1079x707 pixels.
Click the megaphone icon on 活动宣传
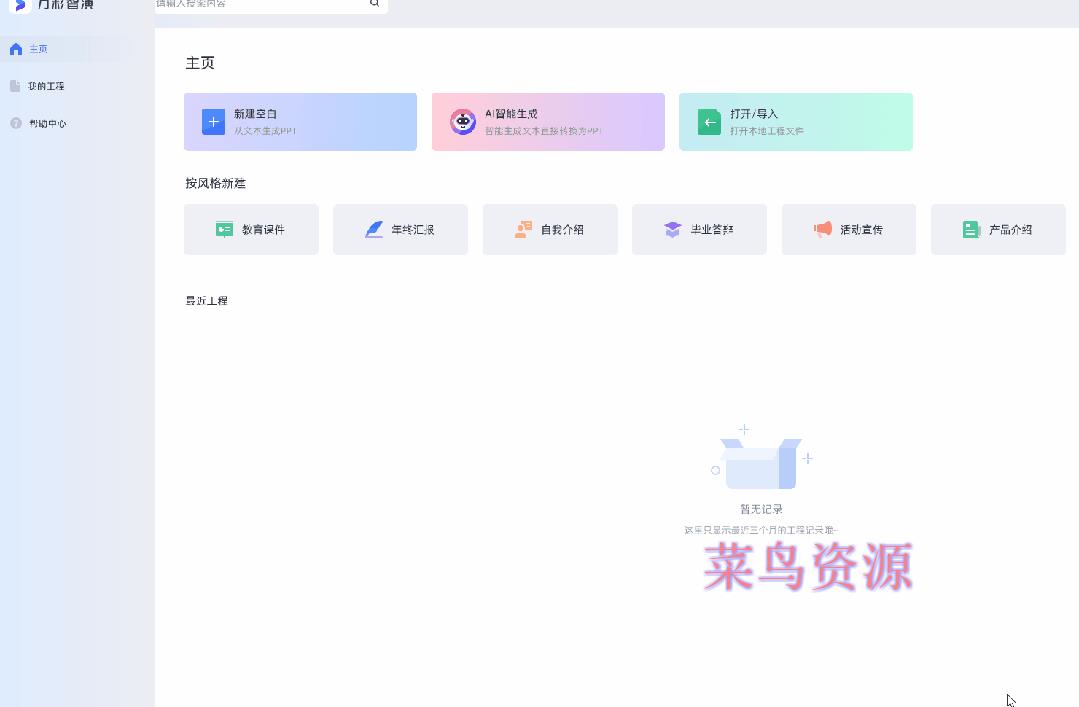click(x=821, y=229)
